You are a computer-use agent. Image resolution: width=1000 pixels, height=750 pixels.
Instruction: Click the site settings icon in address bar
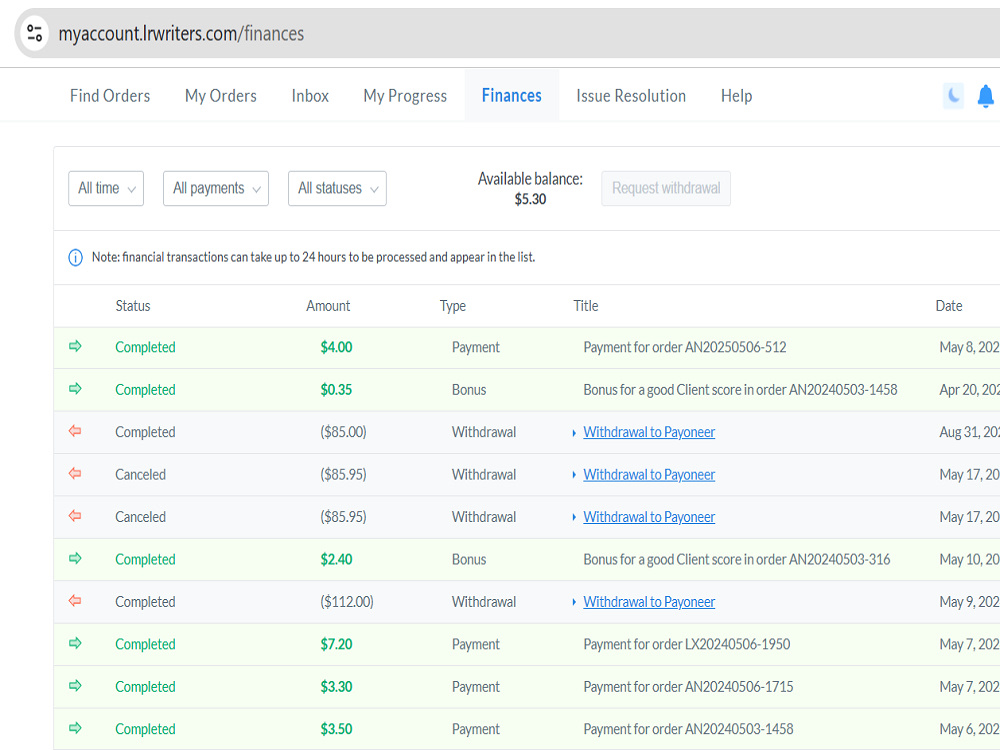[34, 33]
